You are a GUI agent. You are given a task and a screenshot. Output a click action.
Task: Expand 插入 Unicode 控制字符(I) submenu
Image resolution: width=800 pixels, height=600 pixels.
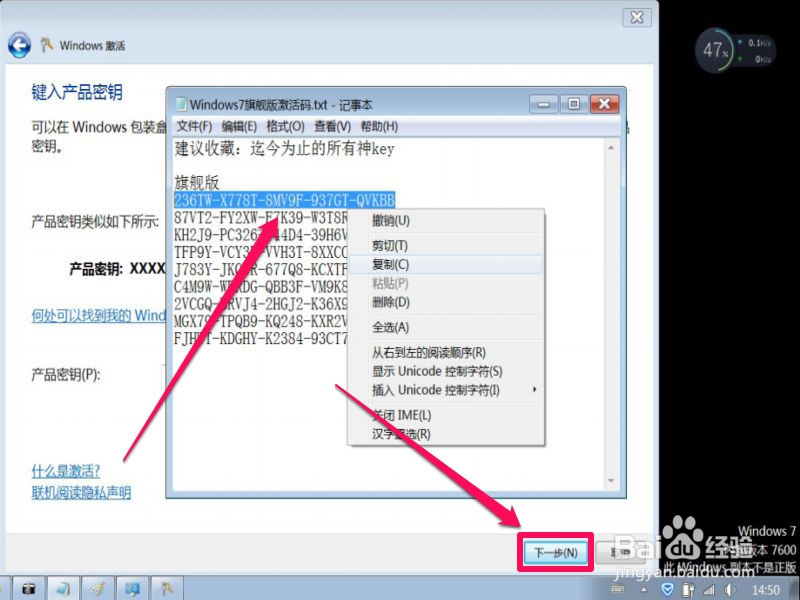click(x=445, y=390)
